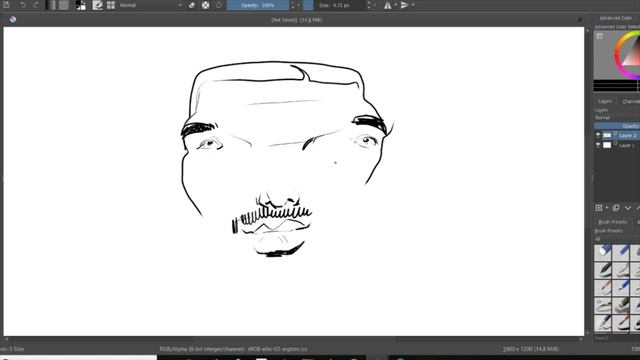Open the layer blending mode dropdown

tap(617, 118)
